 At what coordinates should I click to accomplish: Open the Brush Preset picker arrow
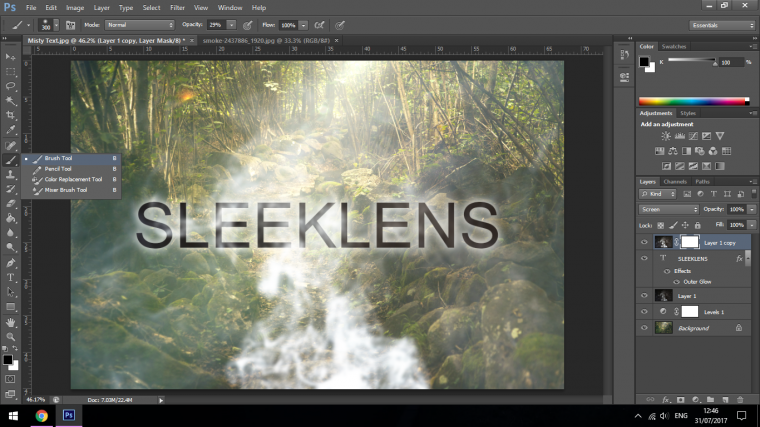[x=56, y=25]
